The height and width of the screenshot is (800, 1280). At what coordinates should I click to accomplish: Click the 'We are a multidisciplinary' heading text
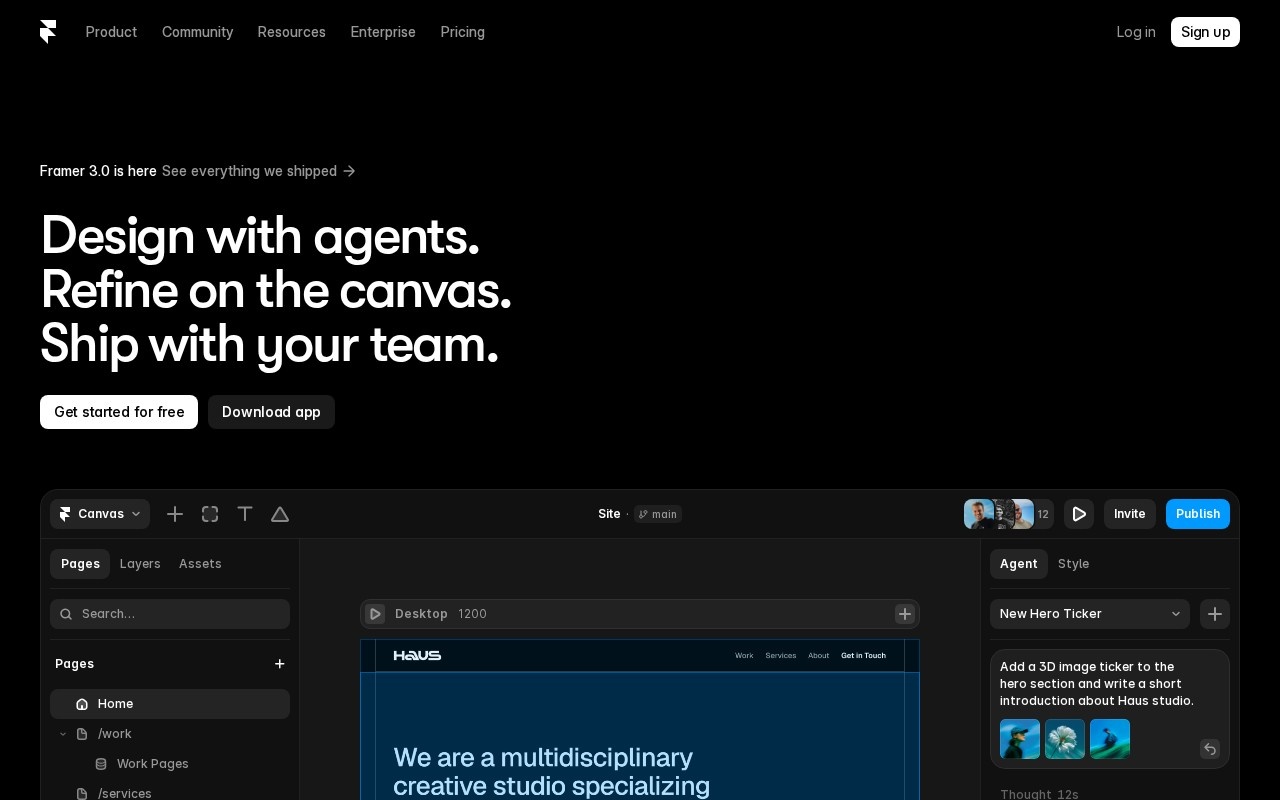(543, 757)
